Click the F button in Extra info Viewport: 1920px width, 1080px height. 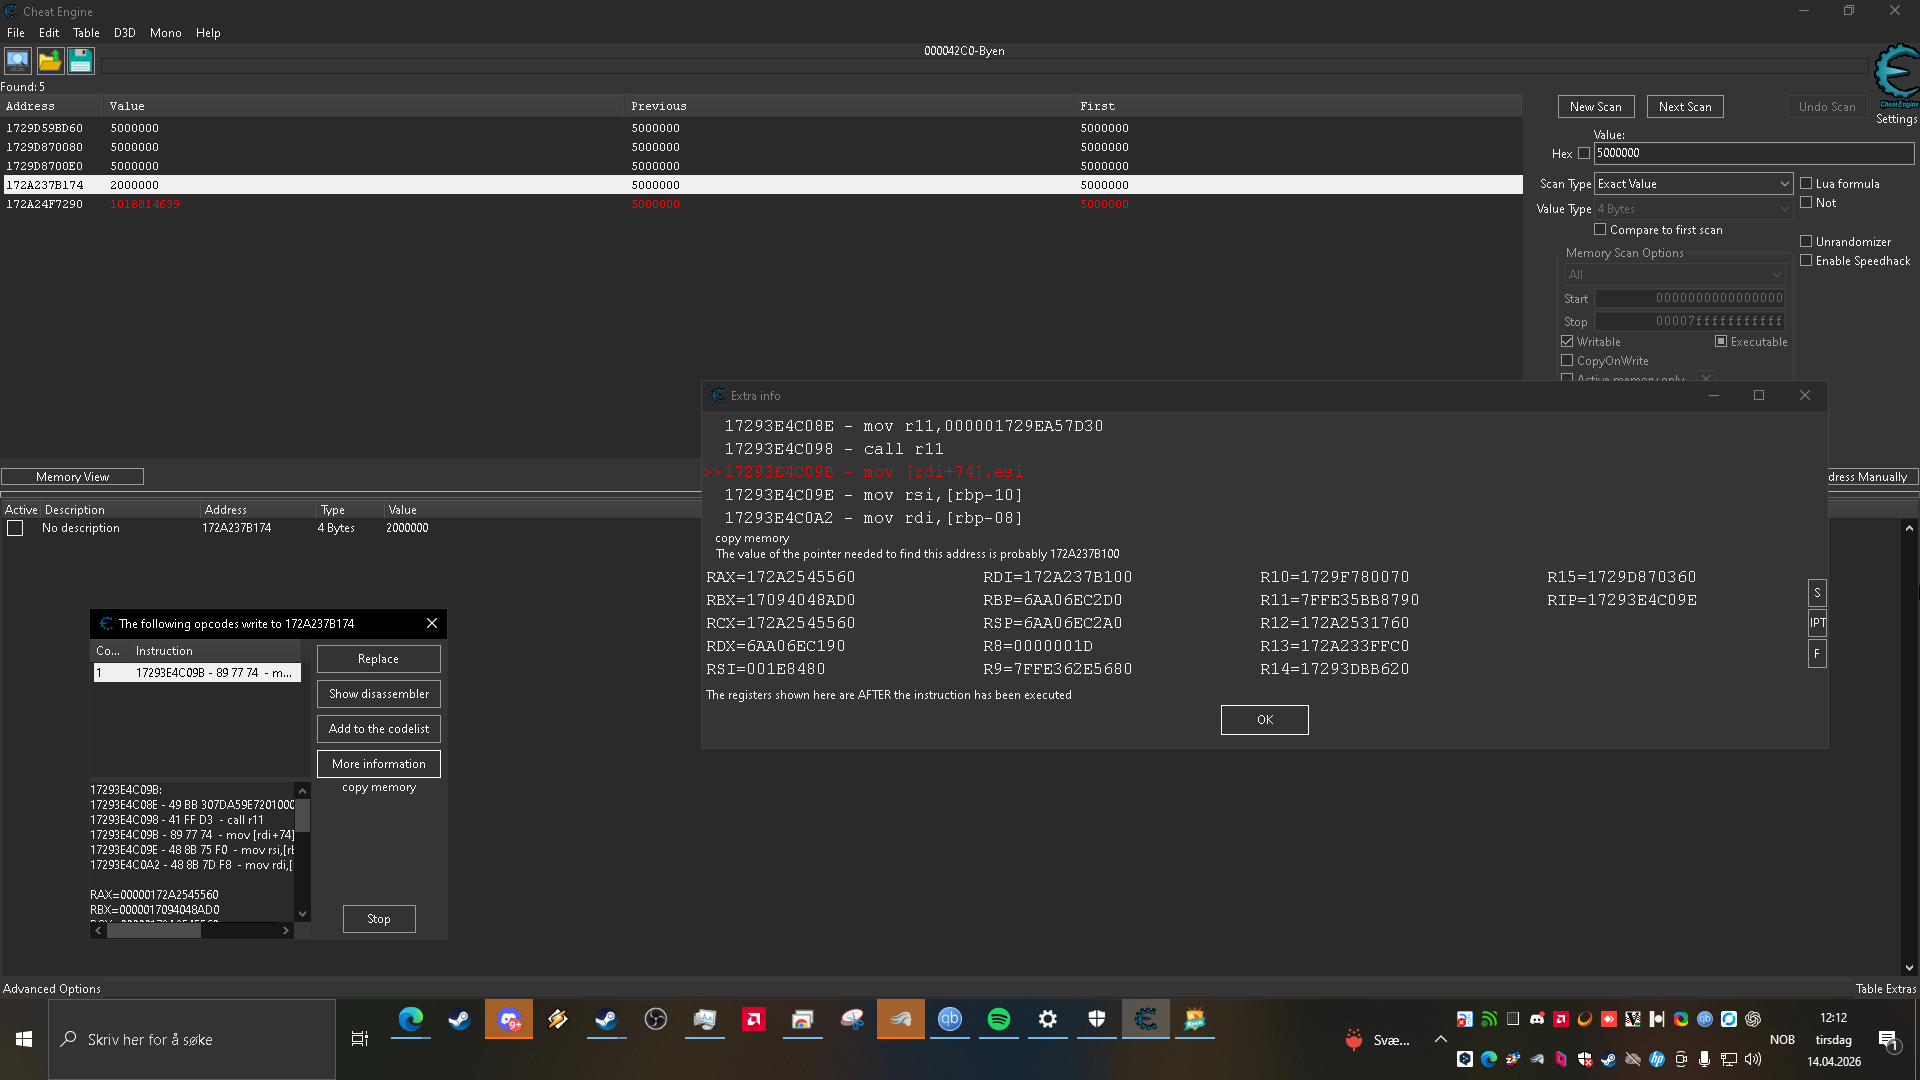1817,653
